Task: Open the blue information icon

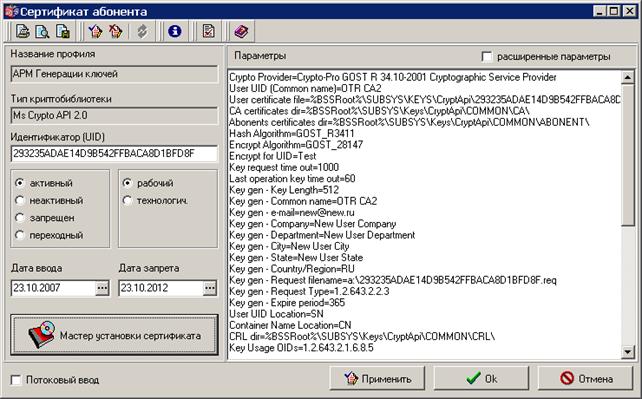Action: point(175,31)
